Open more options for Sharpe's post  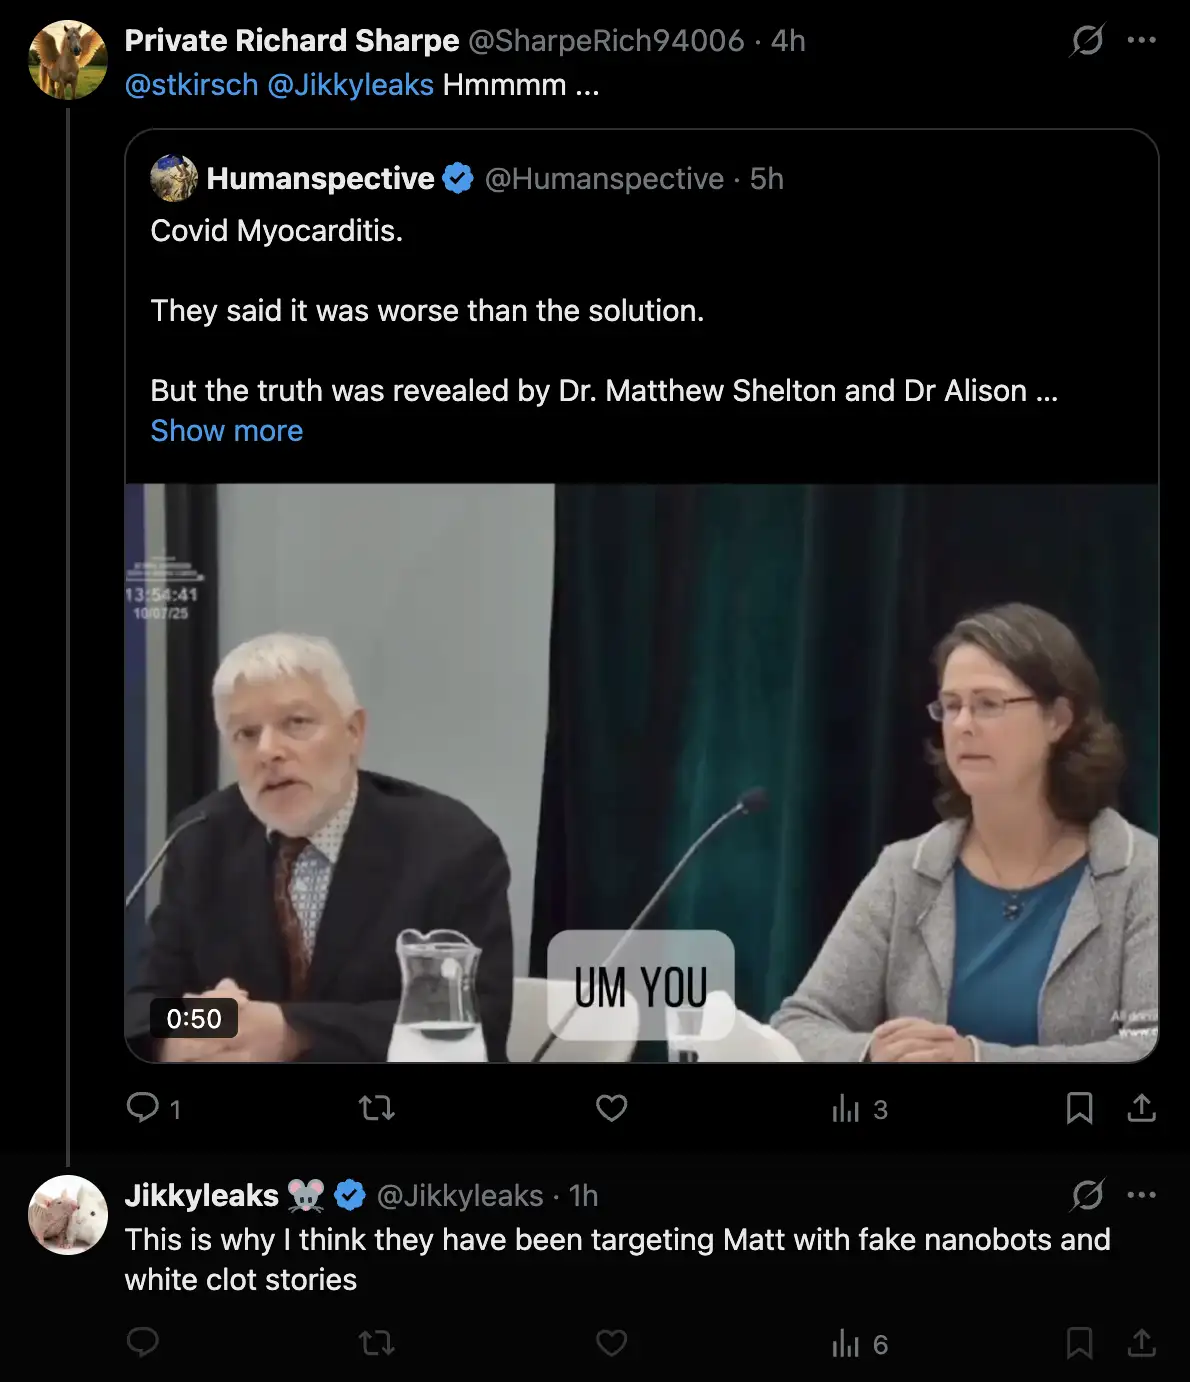[x=1141, y=41]
